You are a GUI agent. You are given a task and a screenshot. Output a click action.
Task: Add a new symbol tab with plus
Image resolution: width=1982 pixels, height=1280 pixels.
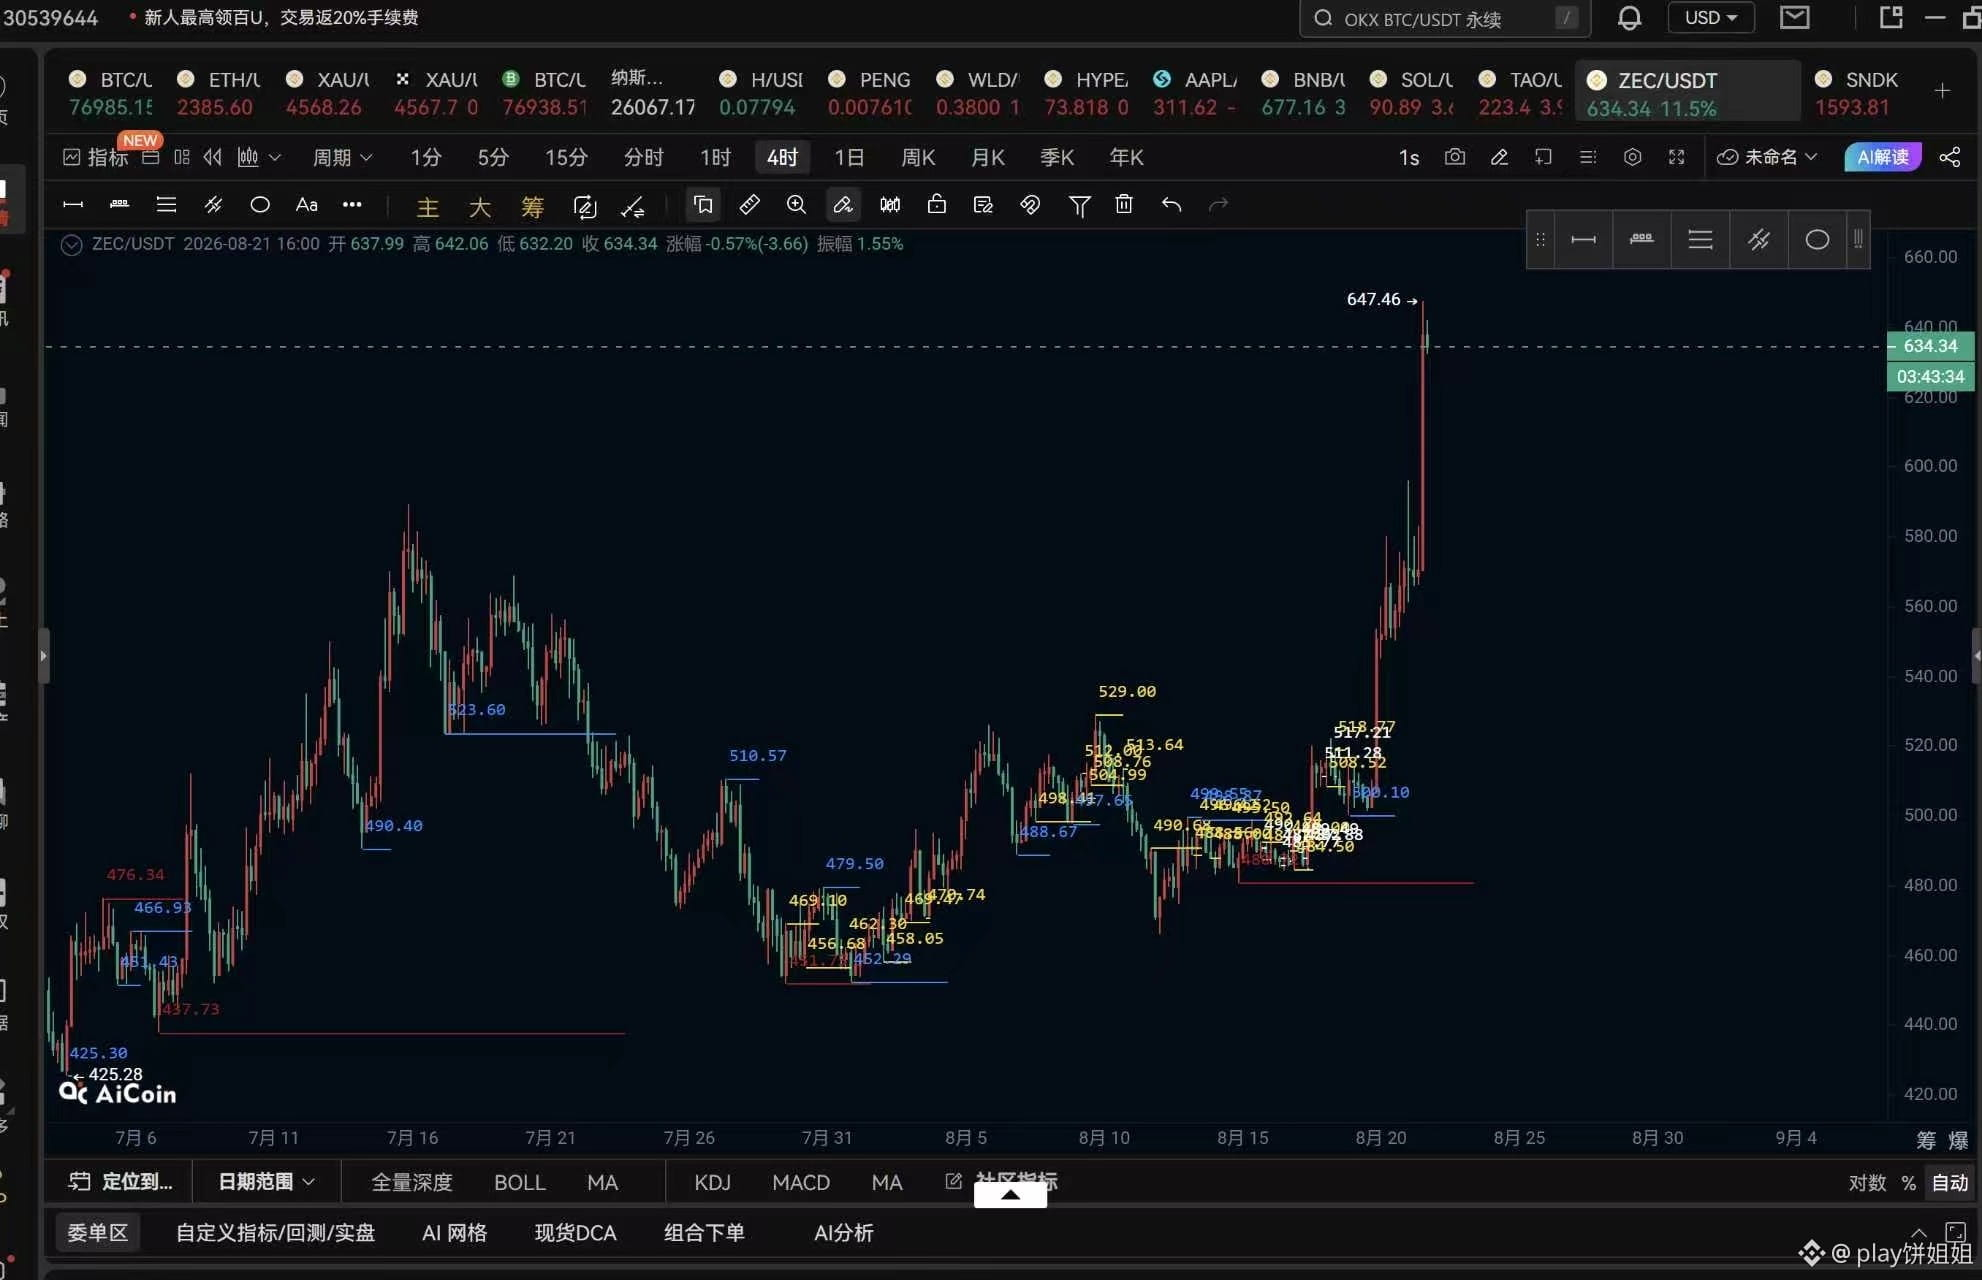click(1942, 91)
